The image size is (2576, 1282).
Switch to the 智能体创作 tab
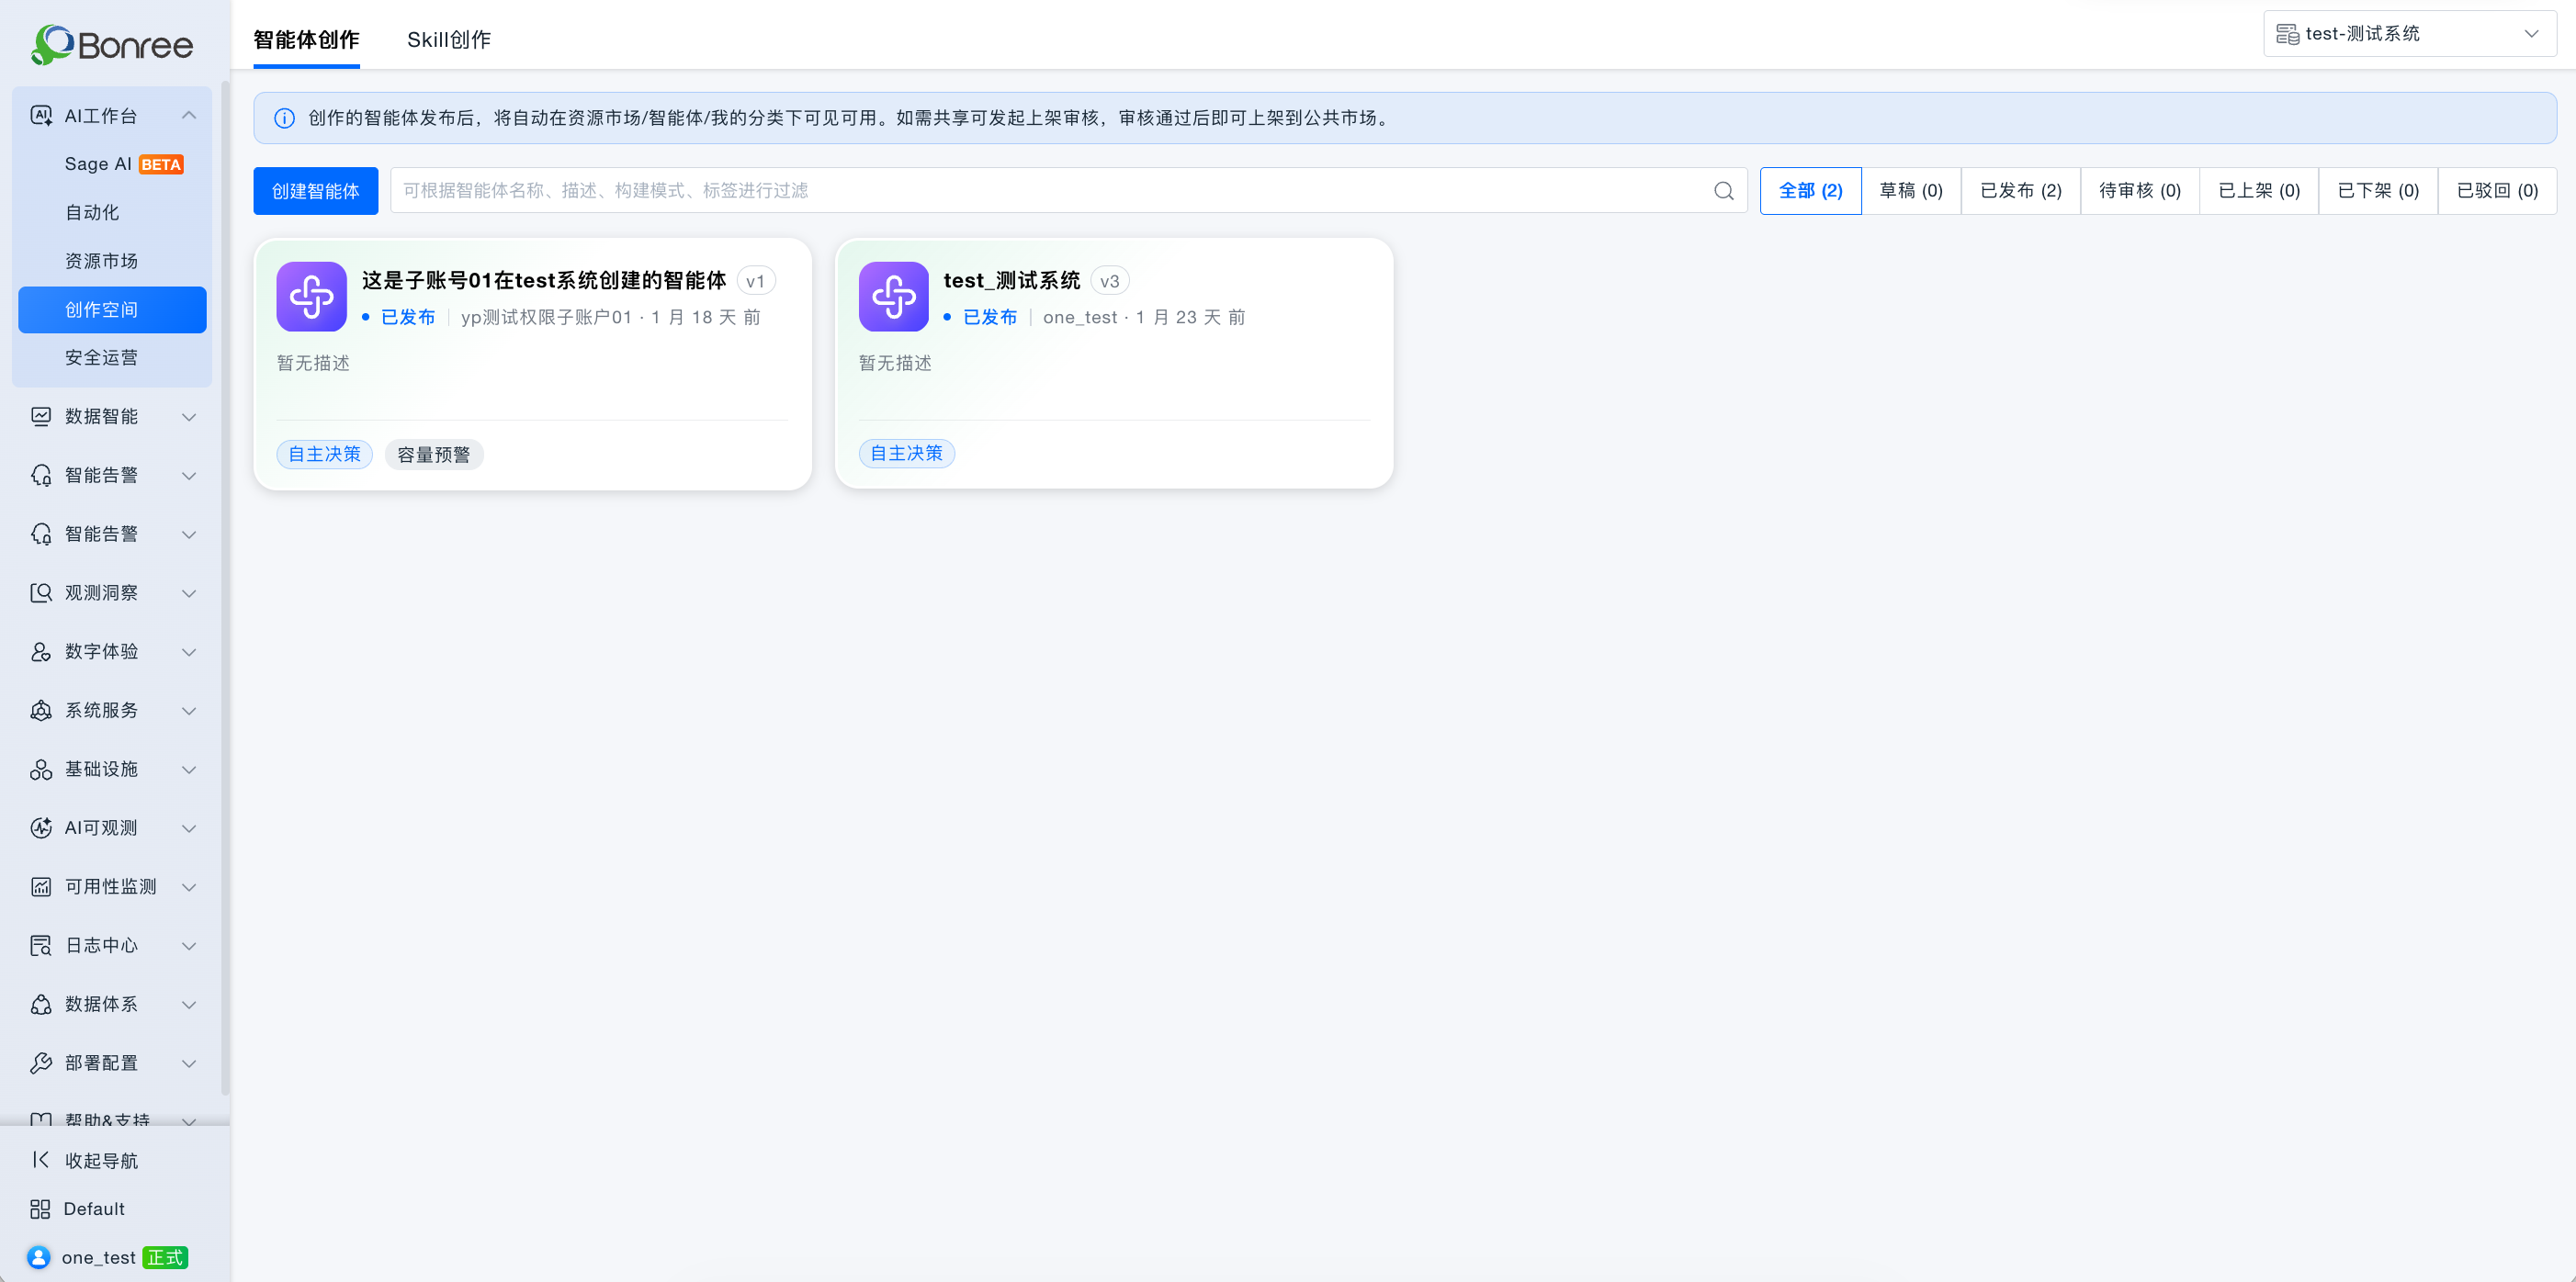click(306, 40)
